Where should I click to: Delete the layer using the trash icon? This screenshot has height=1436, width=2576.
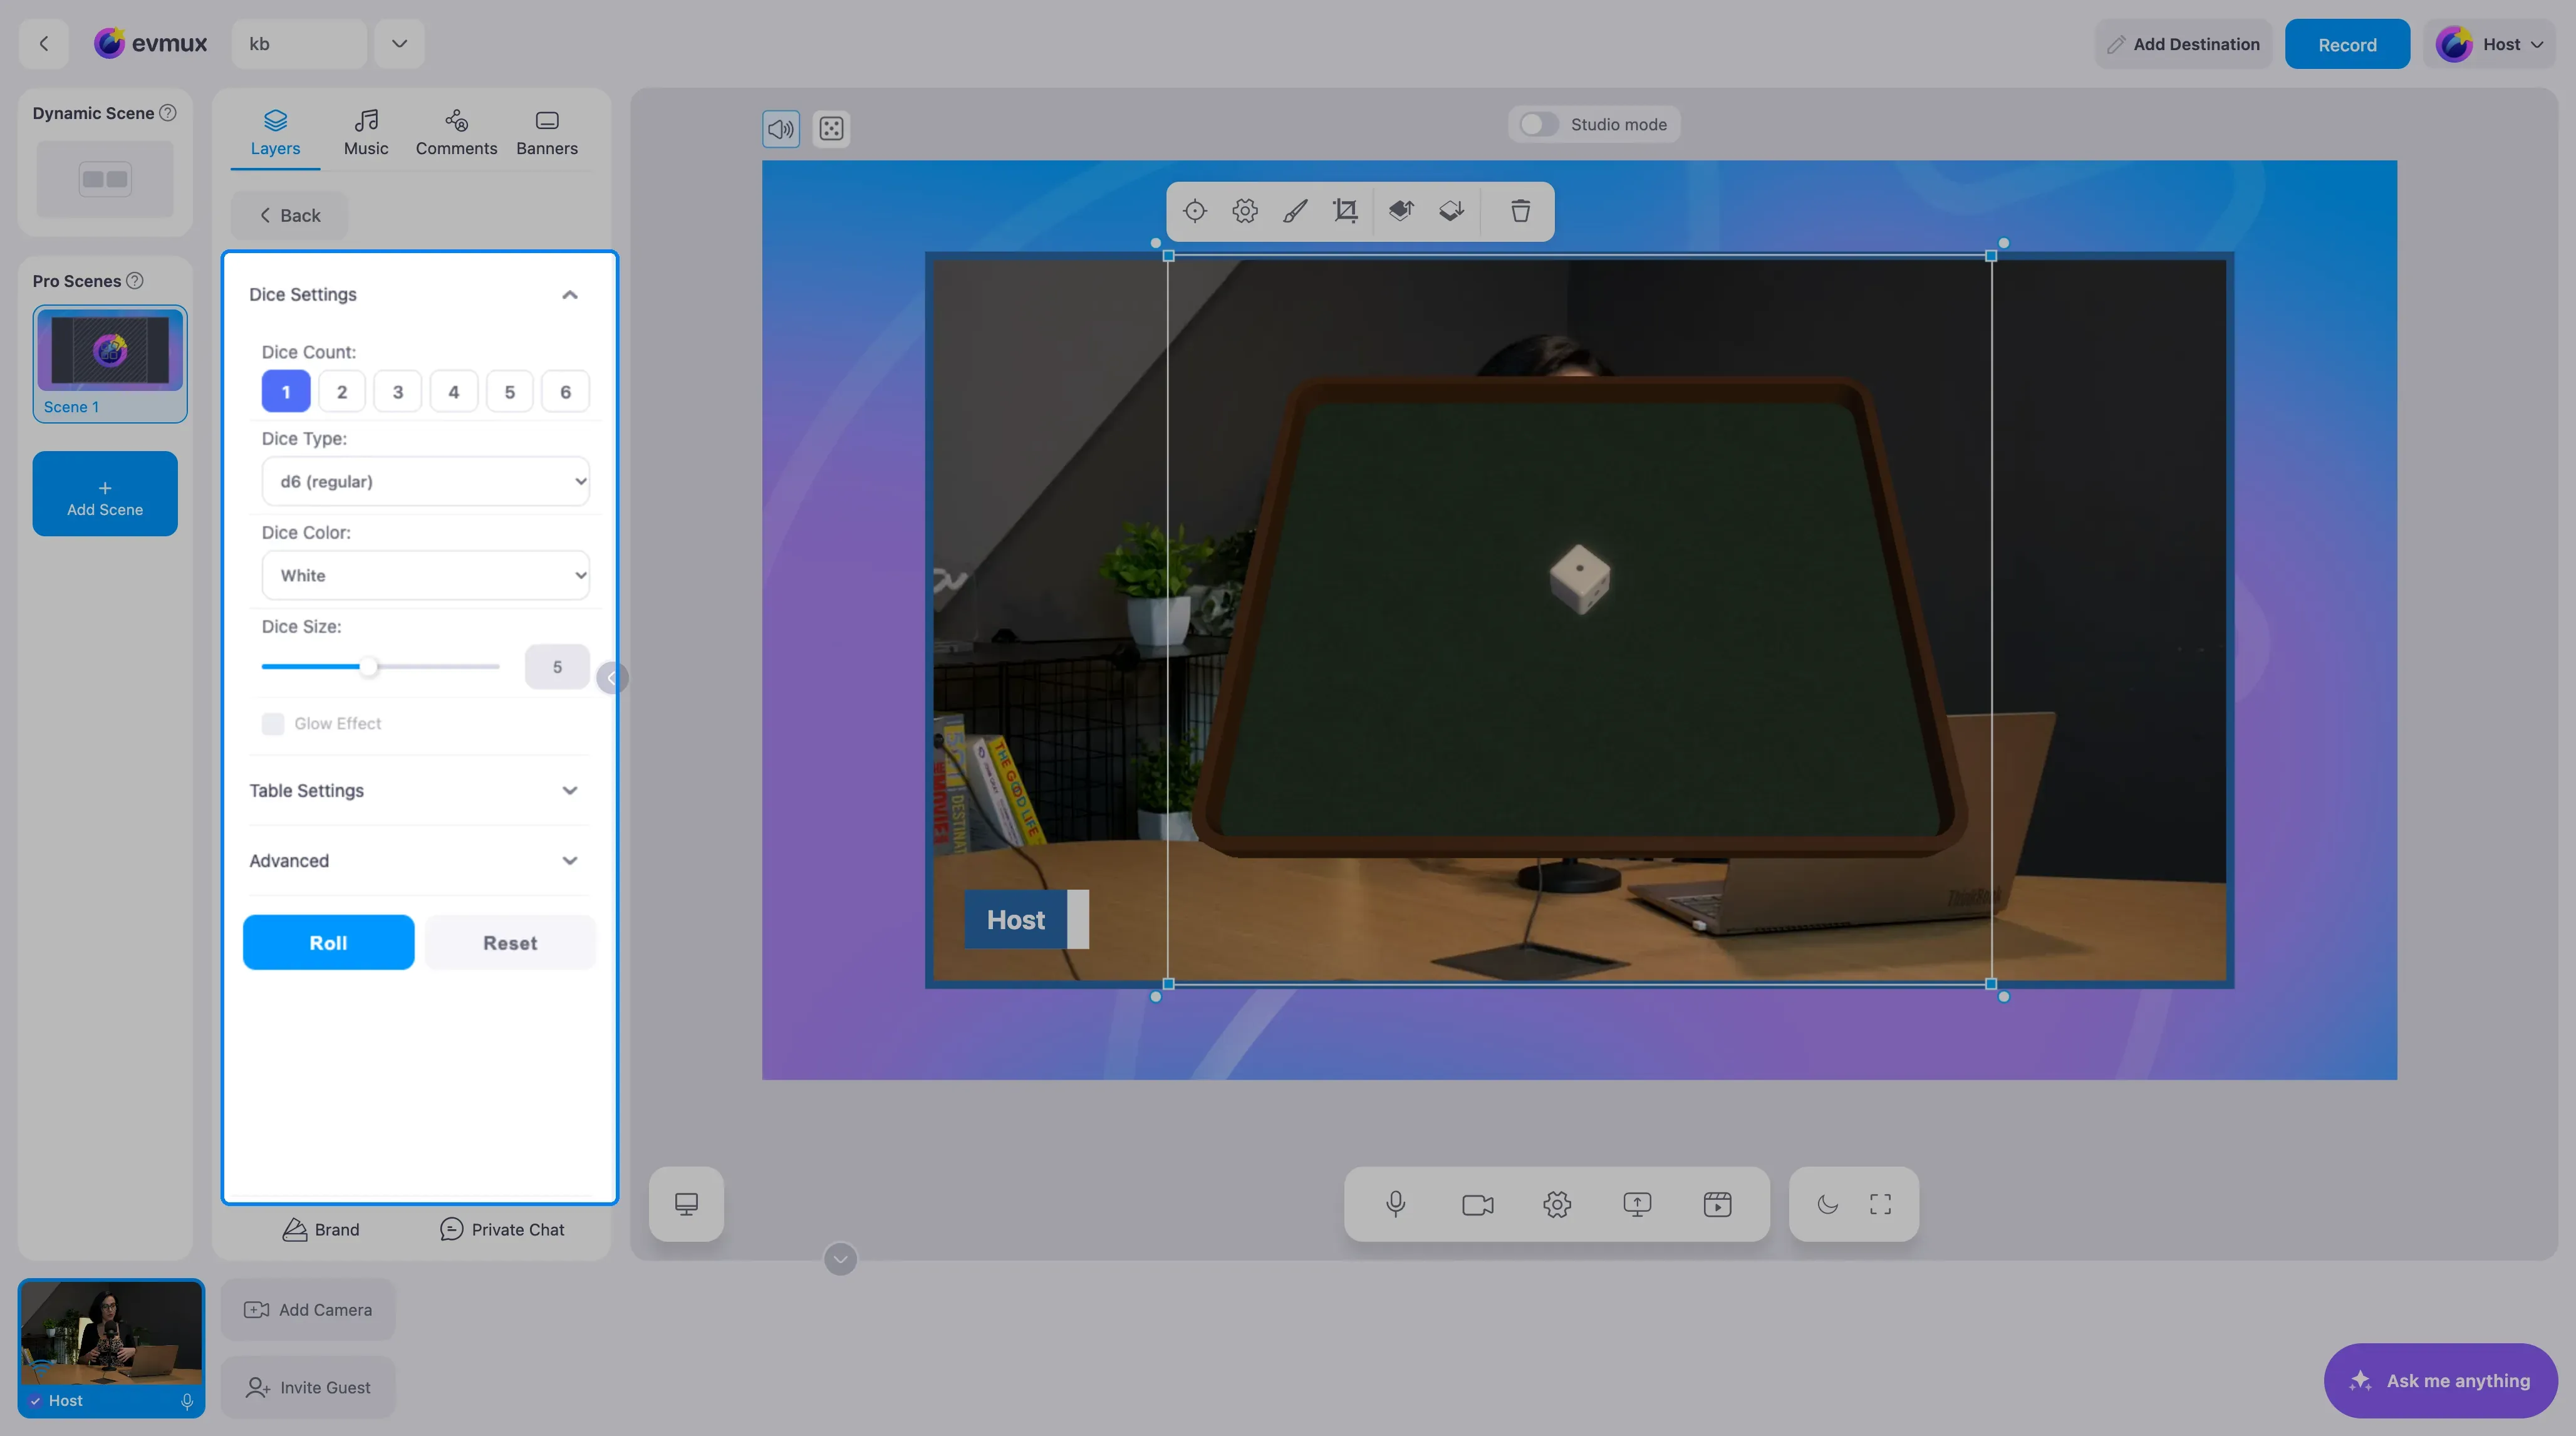coord(1520,211)
